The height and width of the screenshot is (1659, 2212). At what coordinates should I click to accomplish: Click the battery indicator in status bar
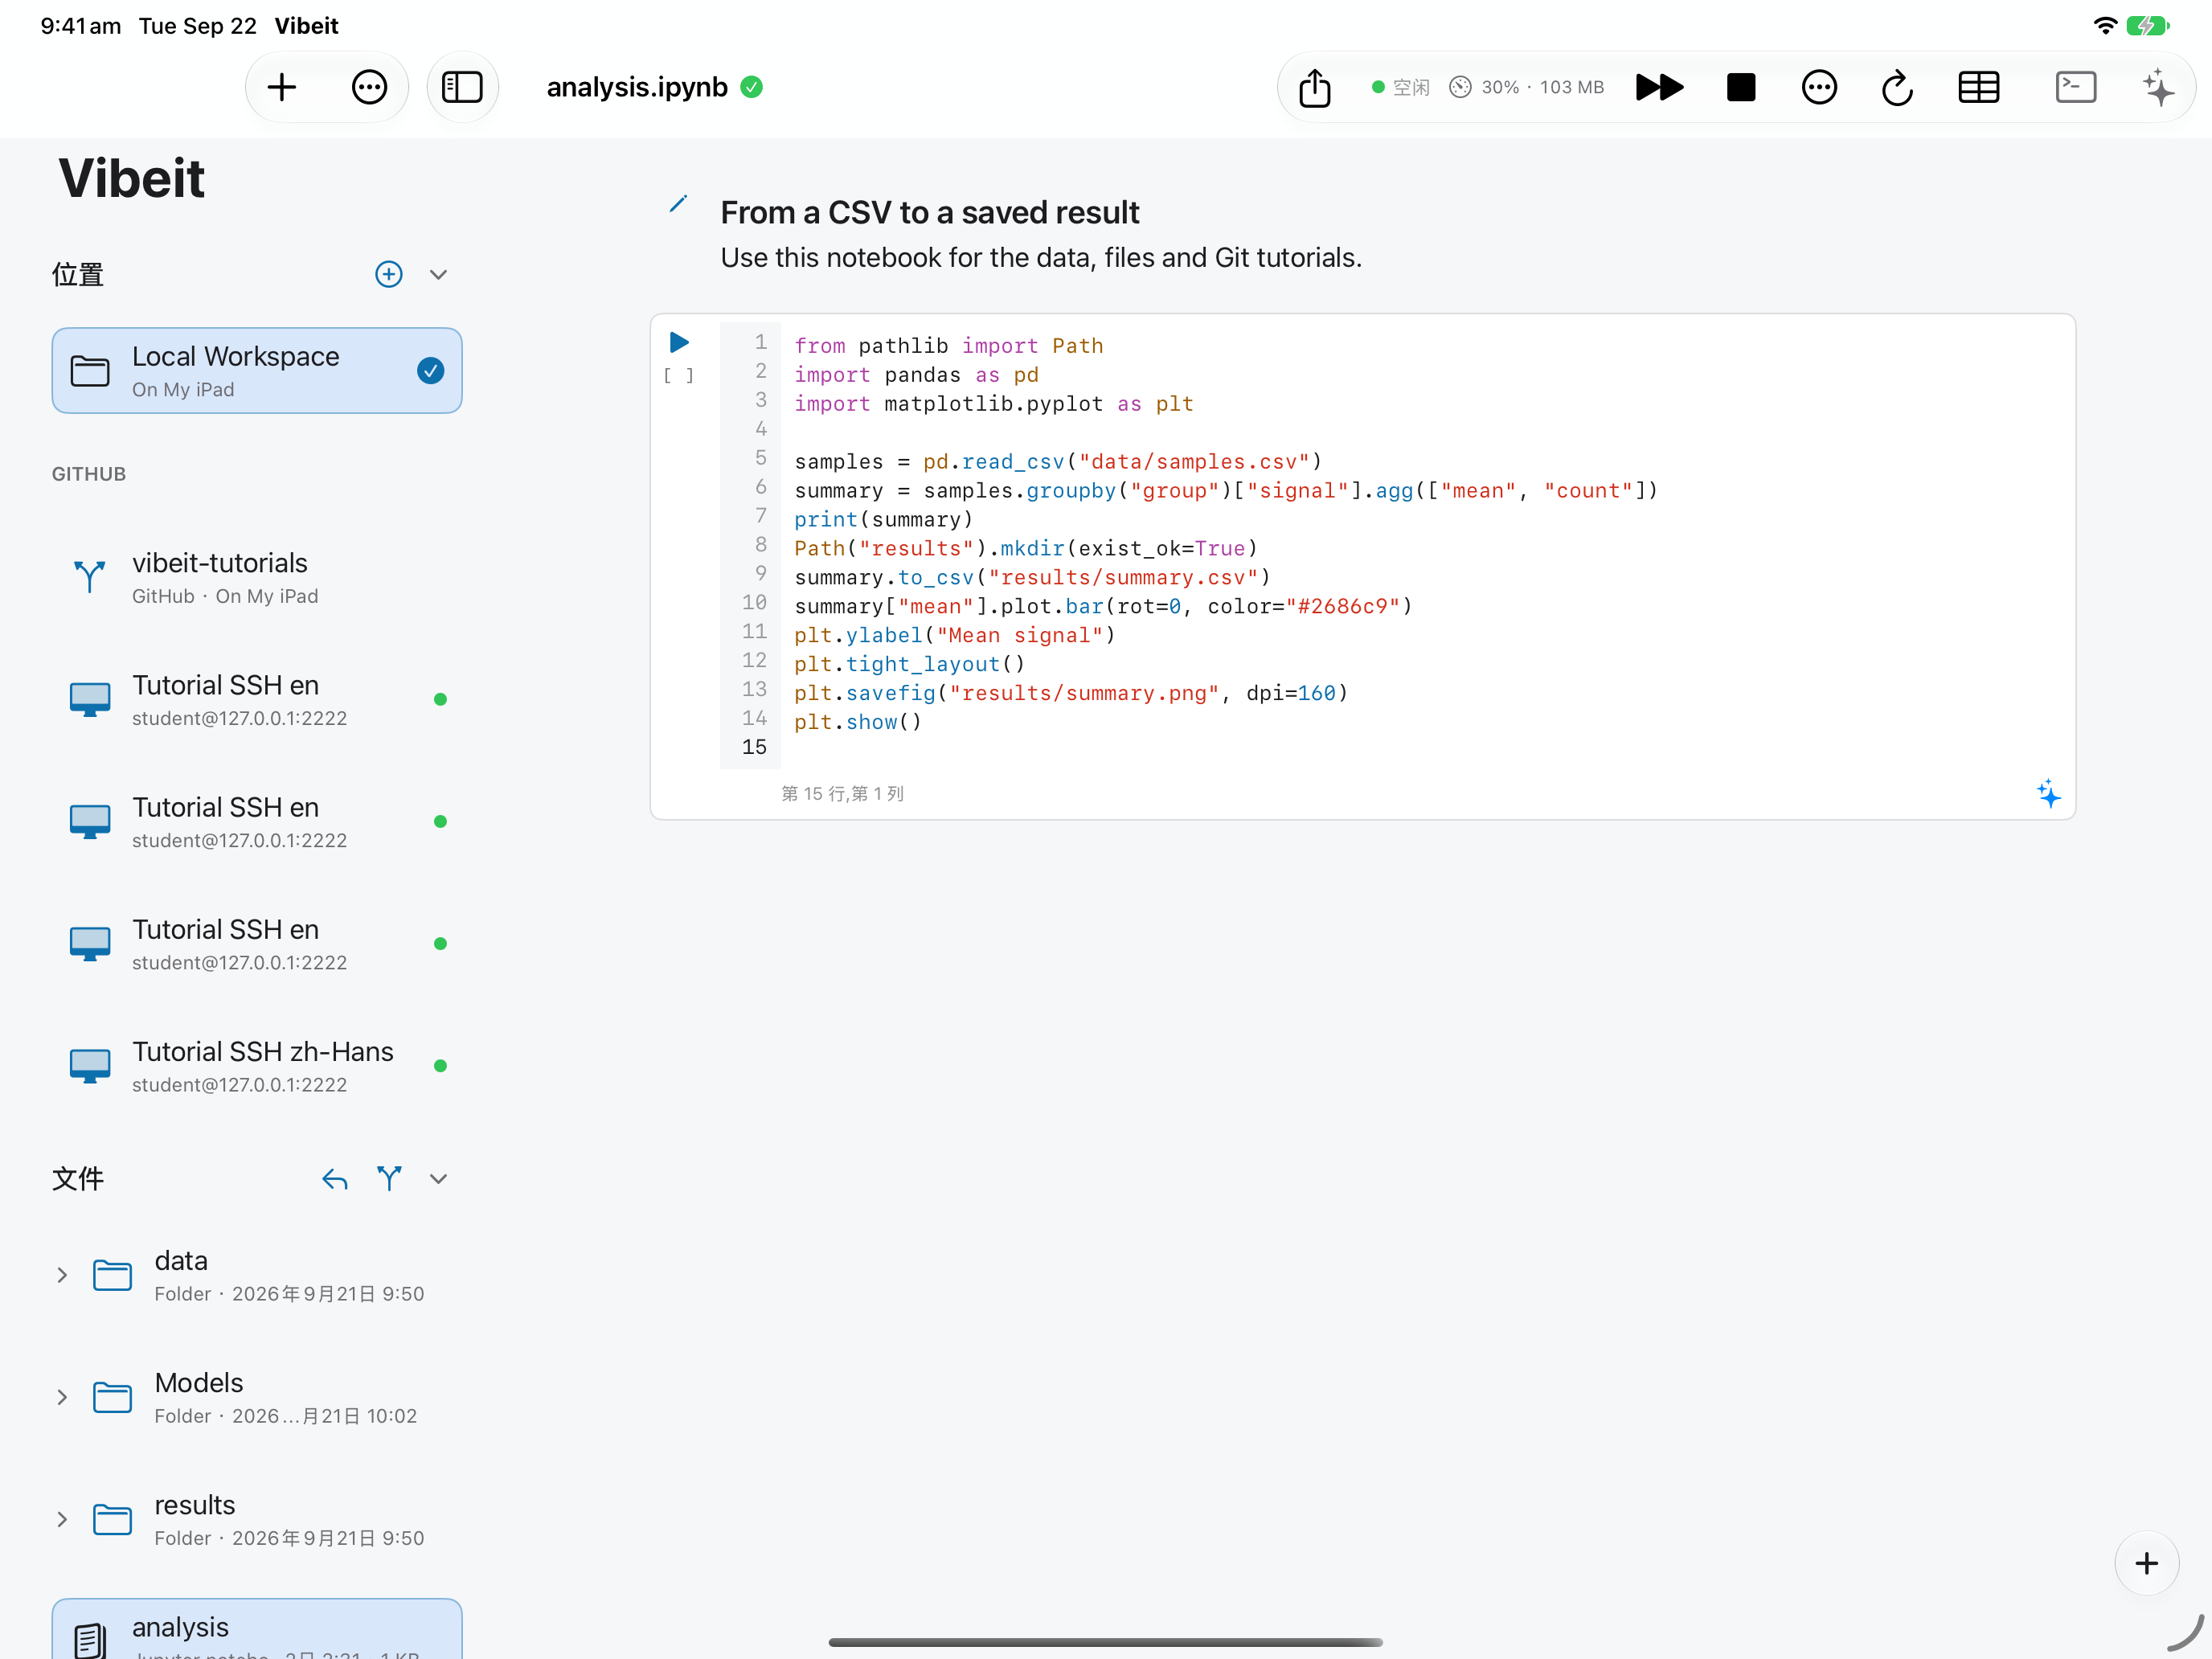click(x=2147, y=26)
